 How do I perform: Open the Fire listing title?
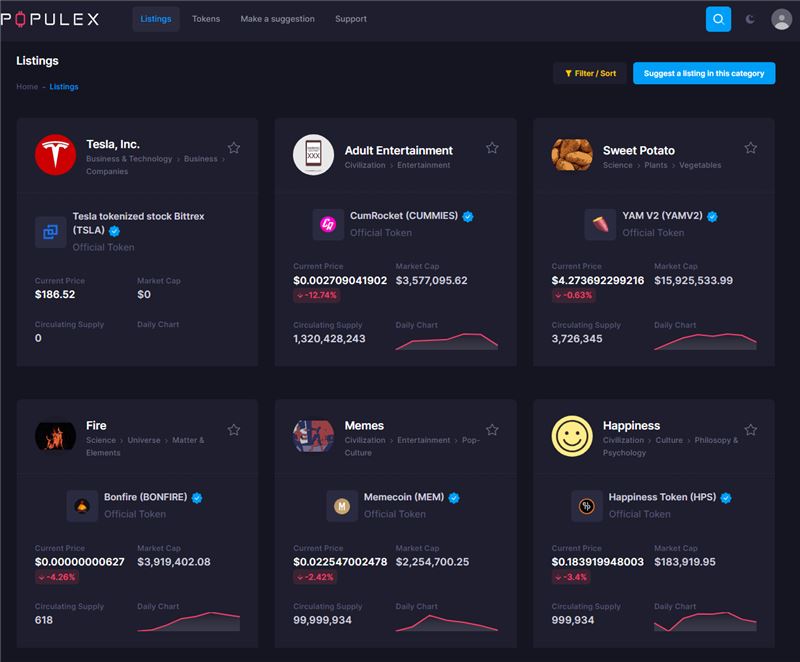click(96, 425)
